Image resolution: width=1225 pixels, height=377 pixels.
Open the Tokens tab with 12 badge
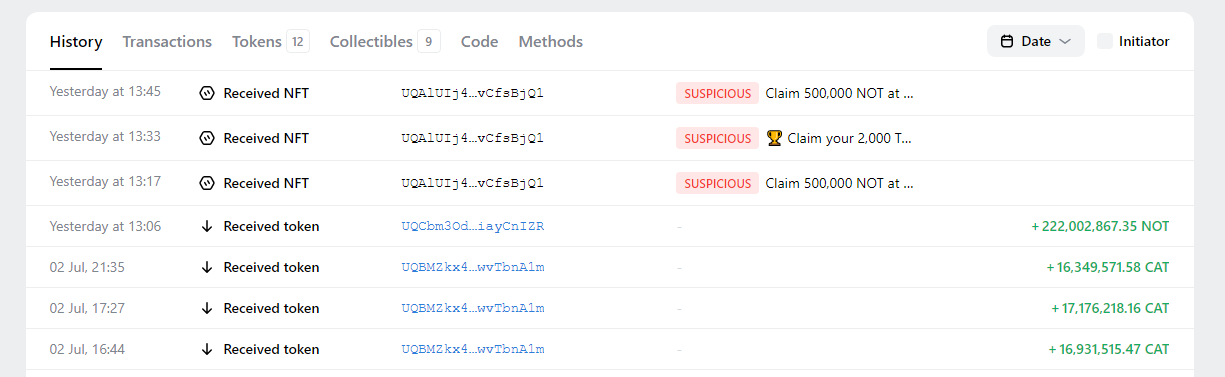point(270,41)
